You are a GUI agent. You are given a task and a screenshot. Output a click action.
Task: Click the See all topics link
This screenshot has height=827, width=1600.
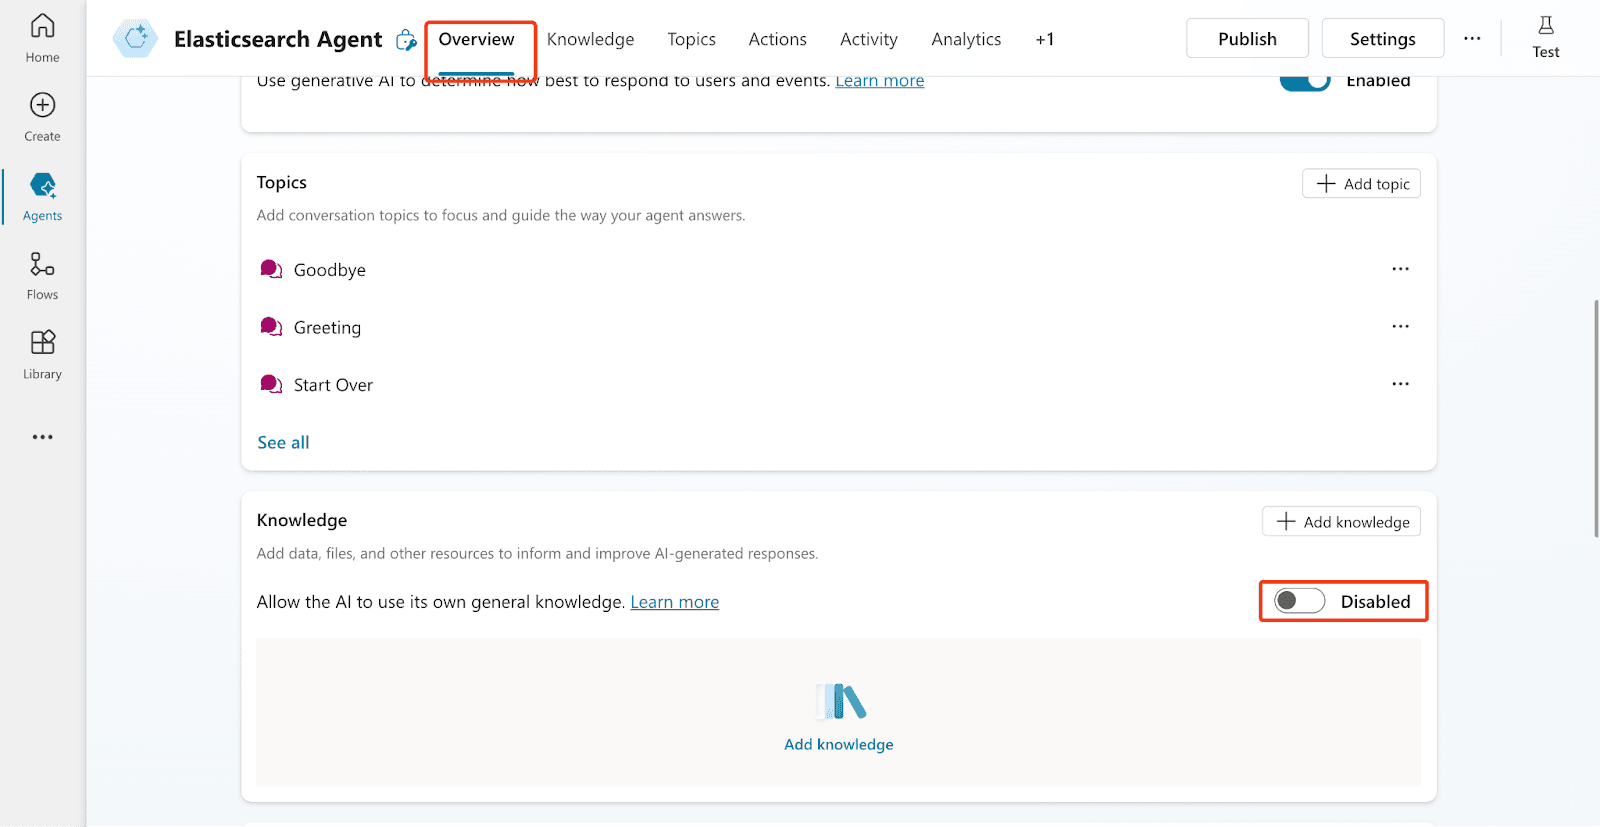click(x=283, y=443)
